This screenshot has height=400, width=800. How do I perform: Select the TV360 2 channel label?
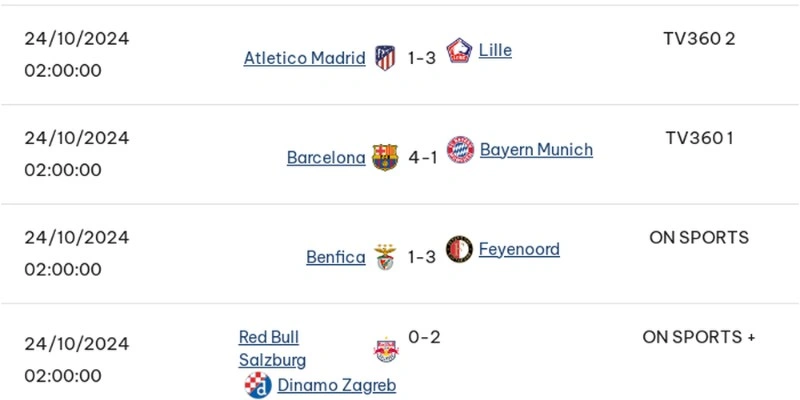click(699, 38)
